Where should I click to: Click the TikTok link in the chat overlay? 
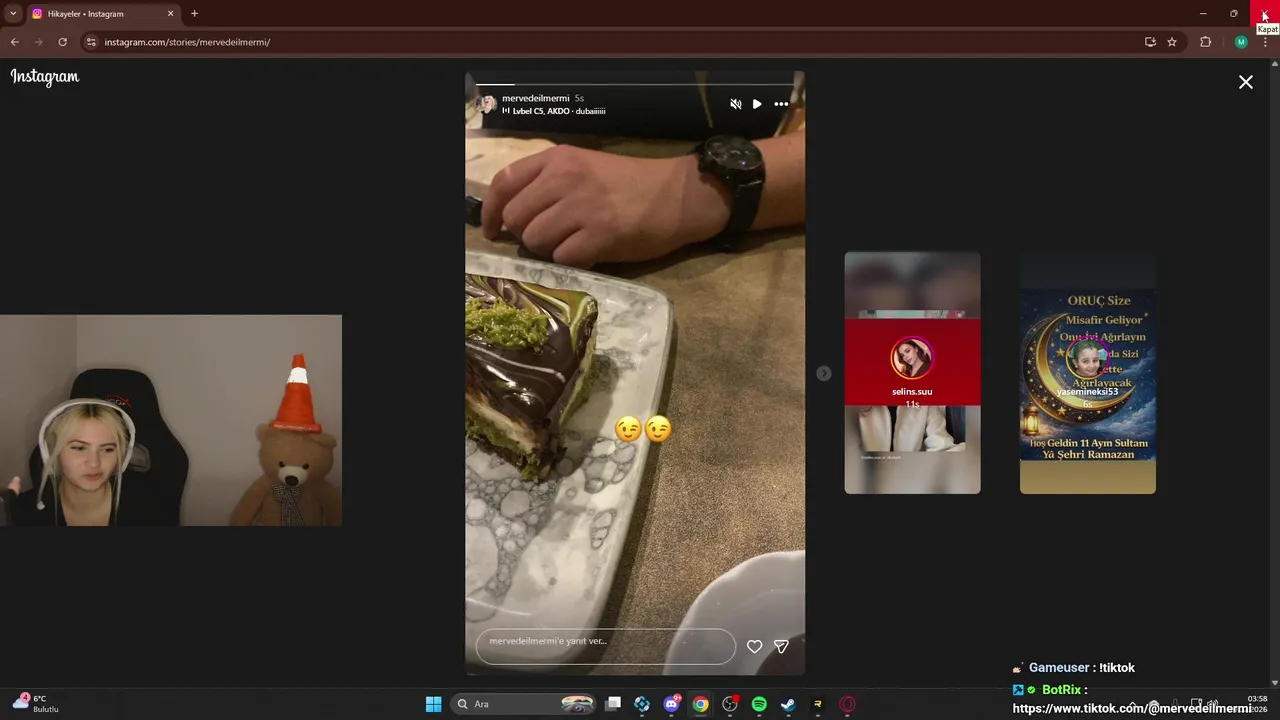pos(1131,708)
